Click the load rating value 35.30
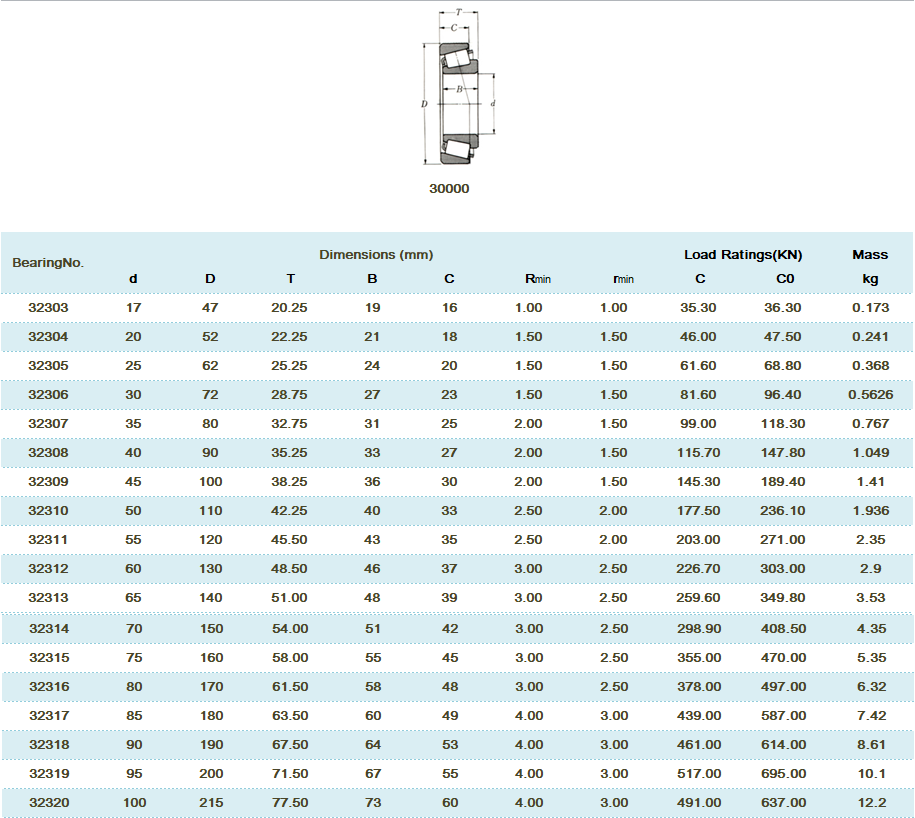 click(698, 308)
